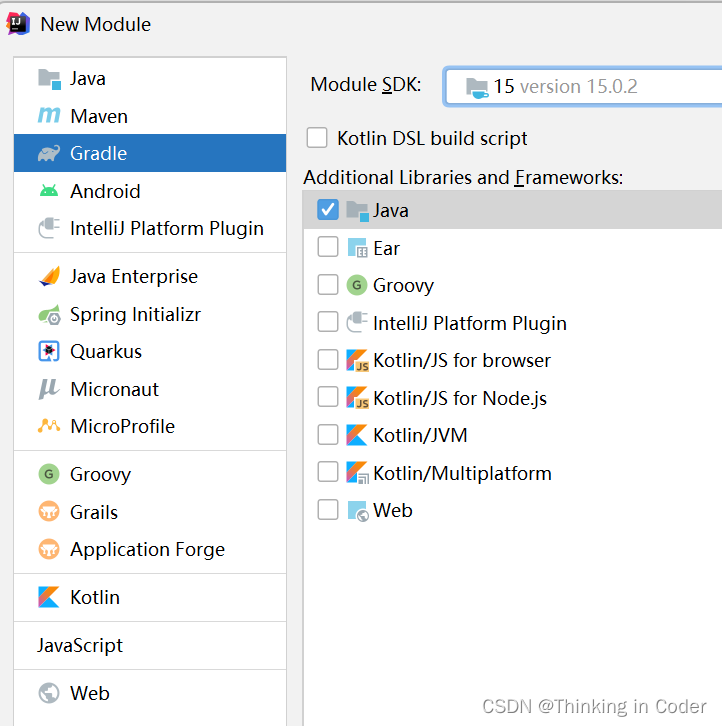The height and width of the screenshot is (726, 722).
Task: Click the Java Enterprise icon
Action: [x=49, y=276]
